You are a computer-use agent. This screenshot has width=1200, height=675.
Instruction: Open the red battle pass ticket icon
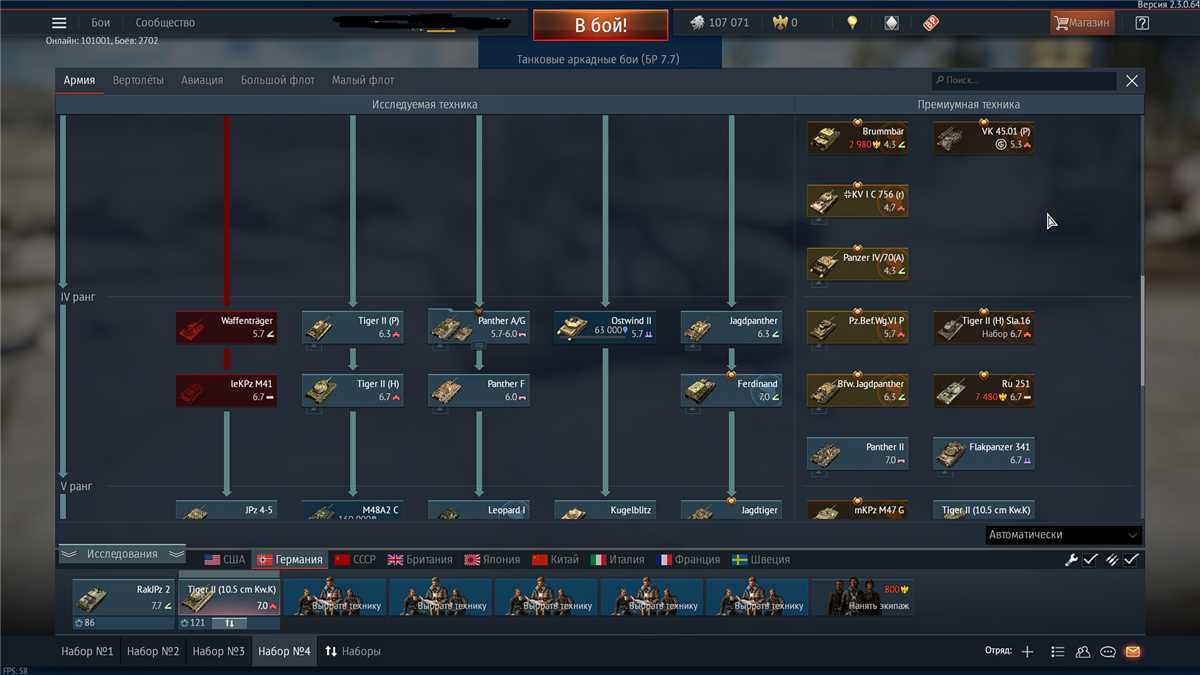pos(930,22)
